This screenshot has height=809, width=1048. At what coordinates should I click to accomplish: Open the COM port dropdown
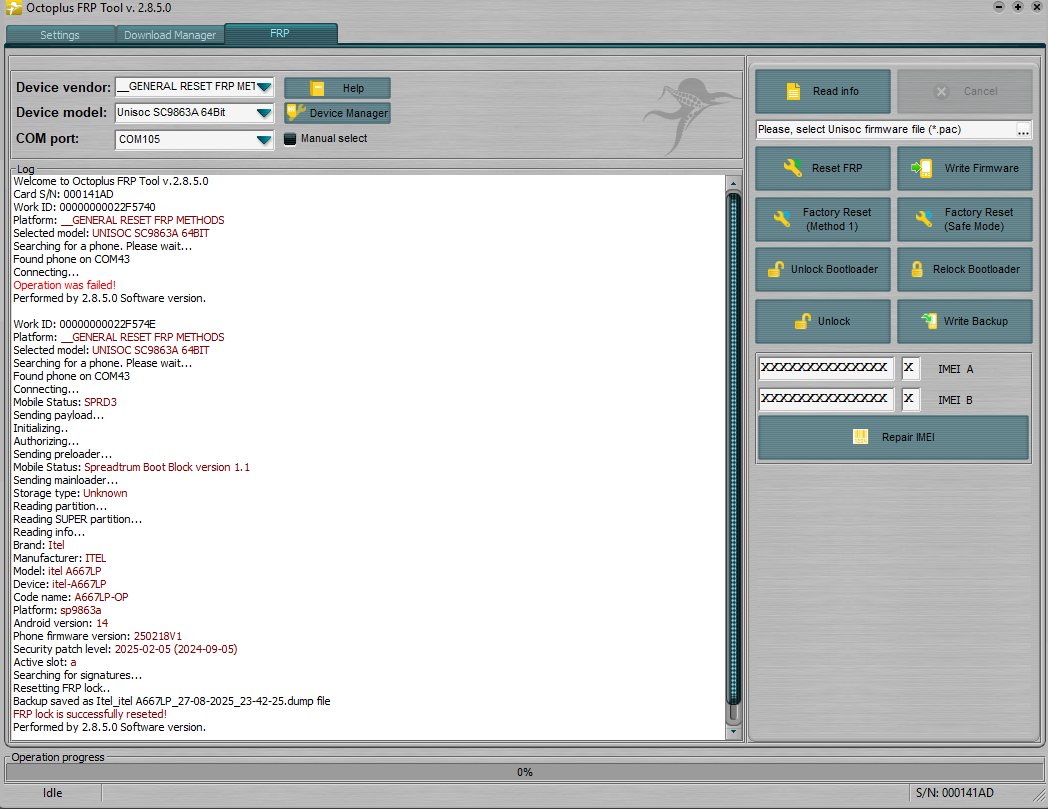[264, 140]
